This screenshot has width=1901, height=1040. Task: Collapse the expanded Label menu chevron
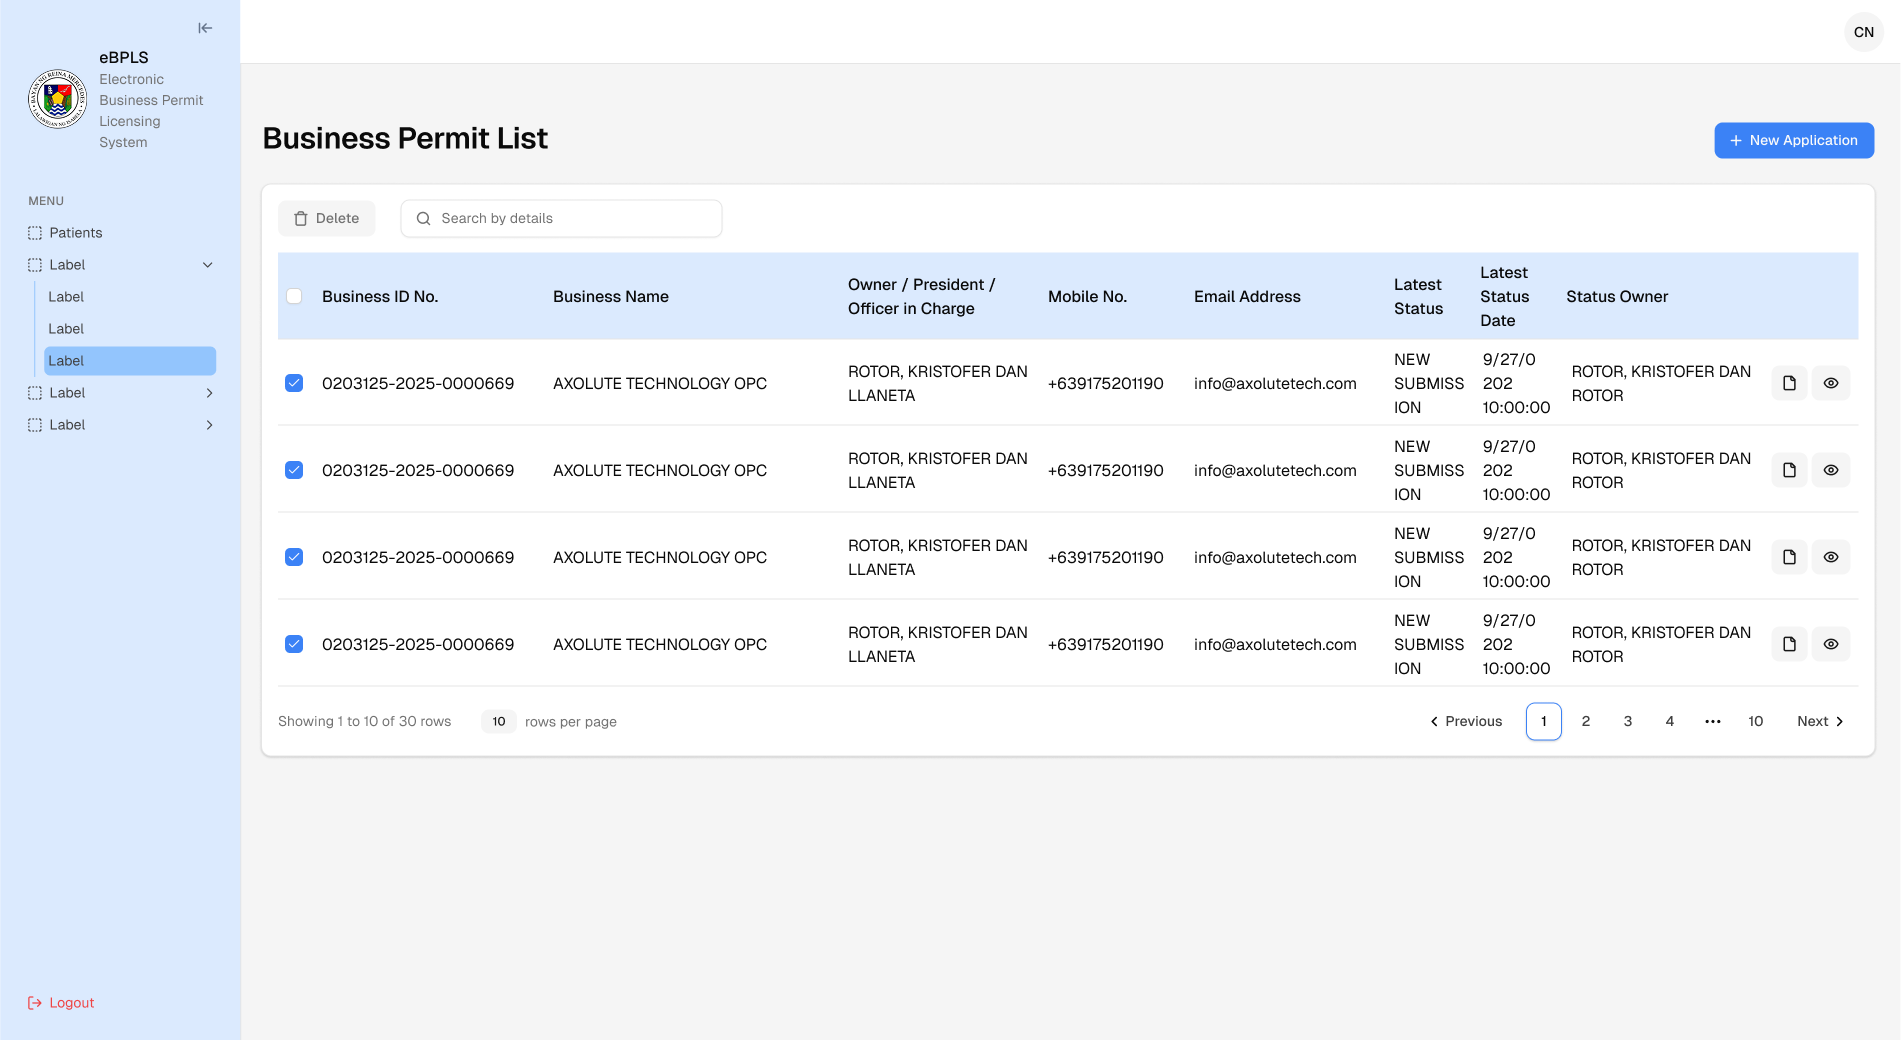(x=208, y=265)
